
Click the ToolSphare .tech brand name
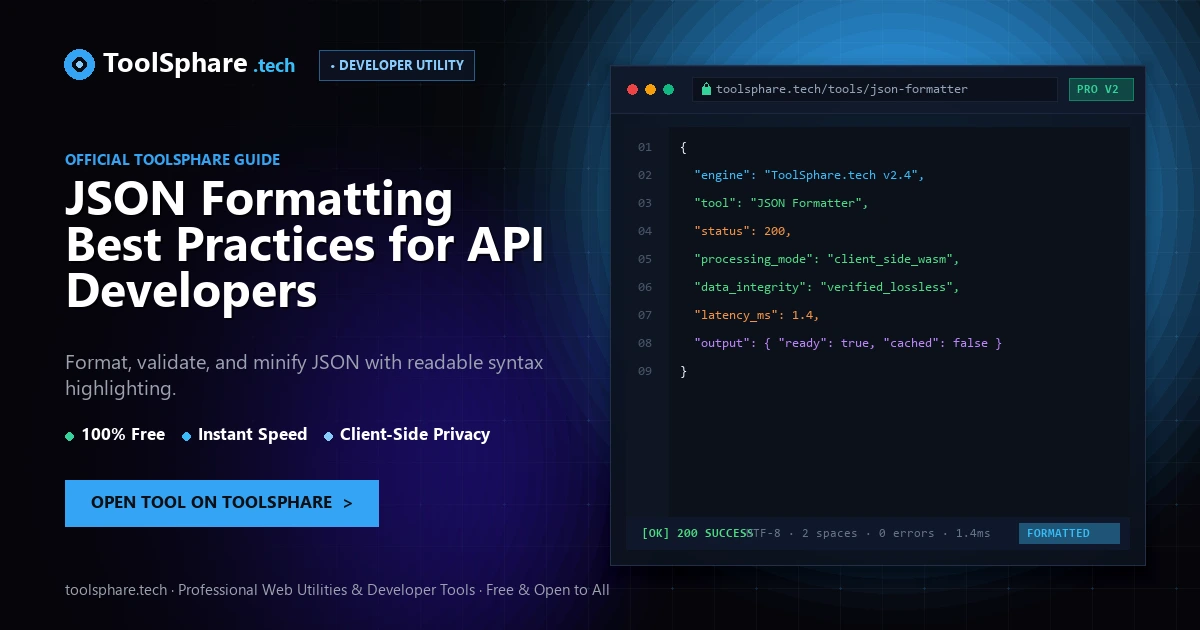point(200,65)
